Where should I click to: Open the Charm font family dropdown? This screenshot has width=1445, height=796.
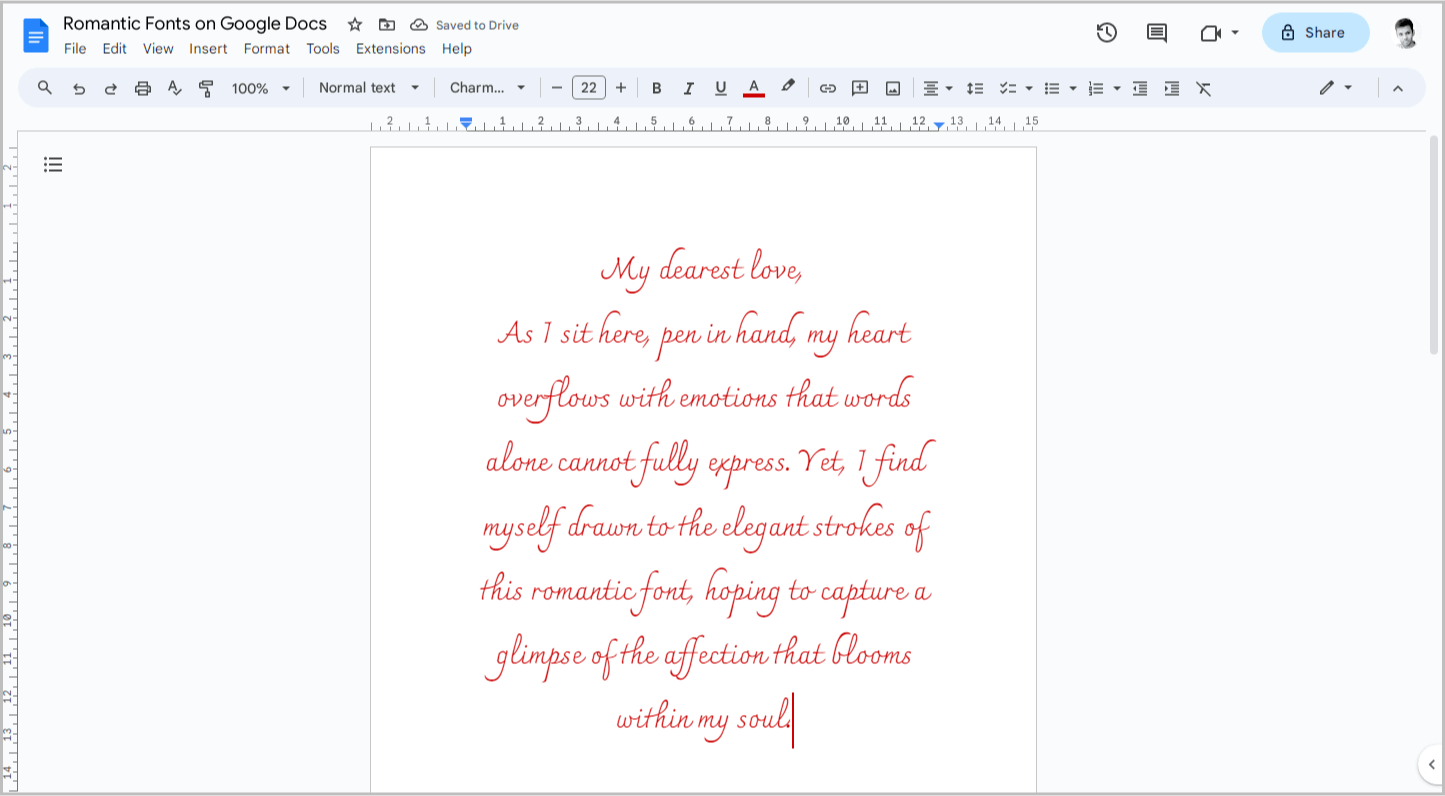(x=488, y=88)
